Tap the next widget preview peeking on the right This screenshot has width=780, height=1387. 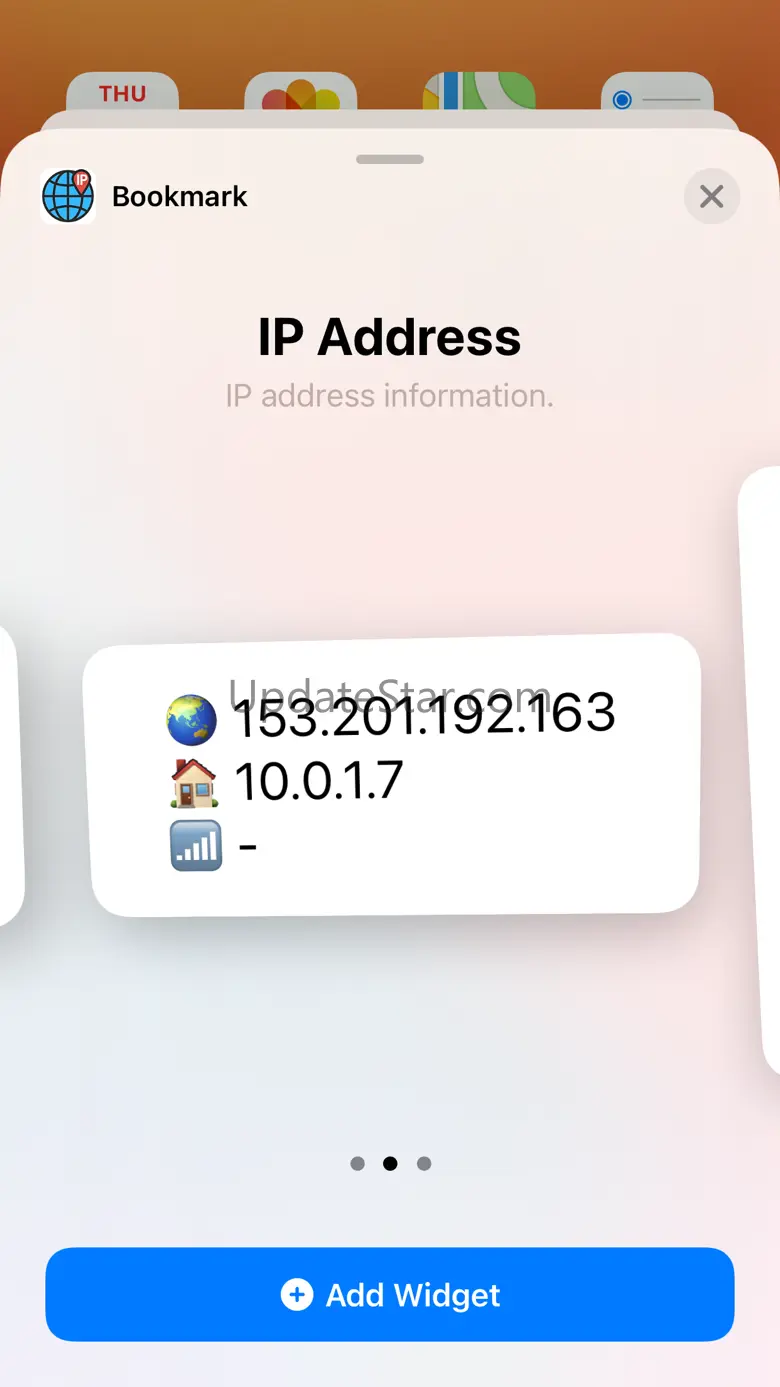[760, 770]
